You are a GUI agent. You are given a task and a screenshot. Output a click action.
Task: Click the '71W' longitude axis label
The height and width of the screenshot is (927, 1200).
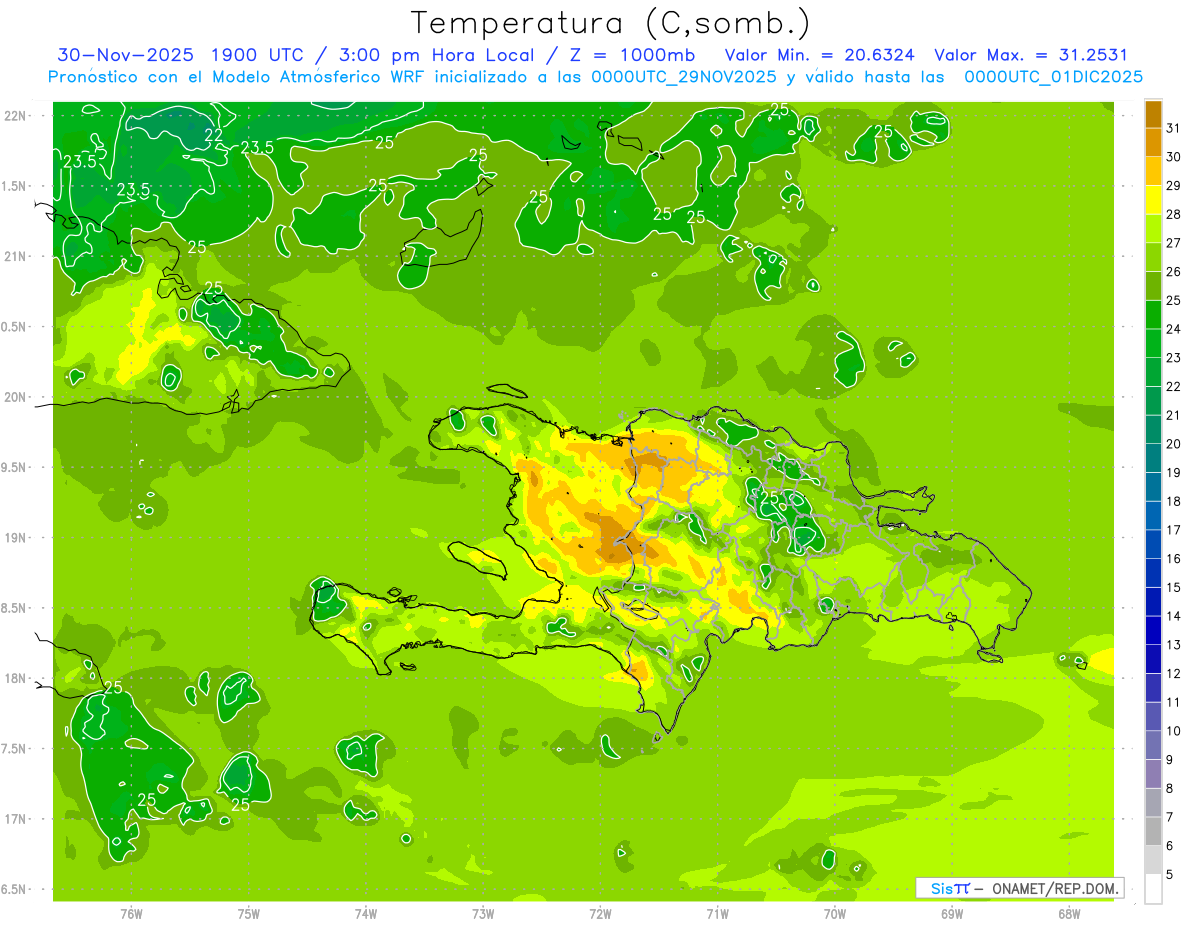717,914
